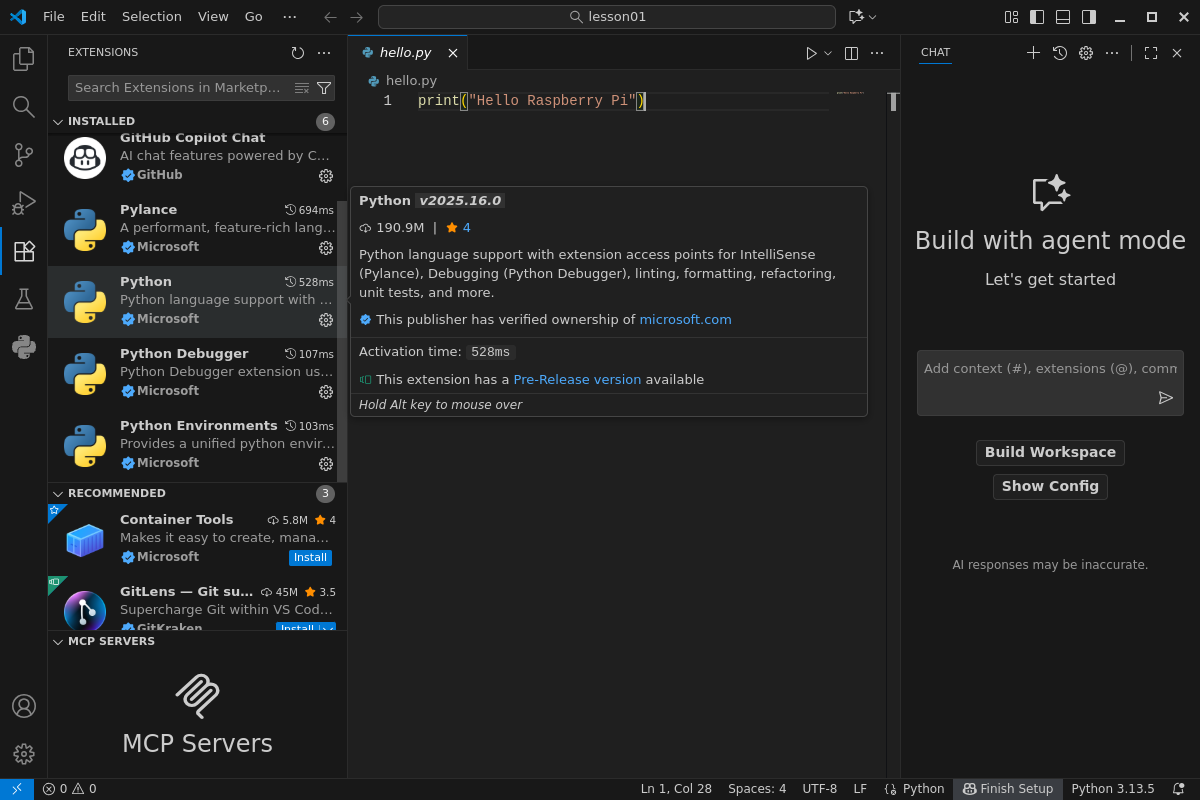Open Source Control view
This screenshot has width=1200, height=800.
(x=24, y=155)
